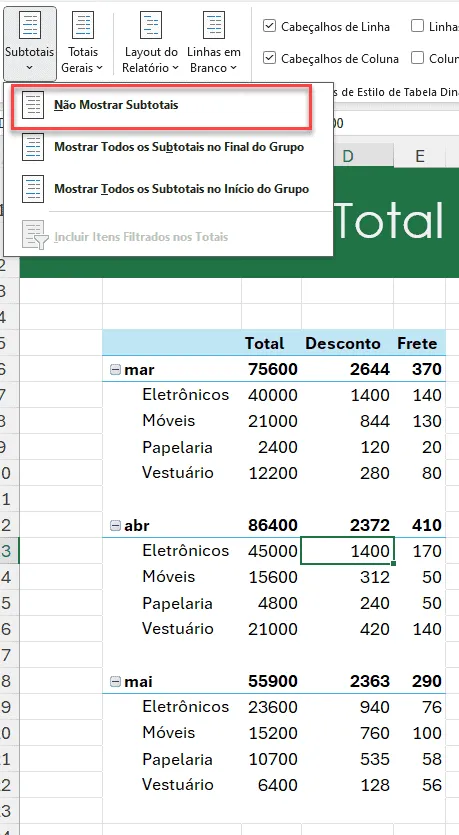459x835 pixels.
Task: Open Totais Gerais dropdown arrow
Action: [100, 68]
